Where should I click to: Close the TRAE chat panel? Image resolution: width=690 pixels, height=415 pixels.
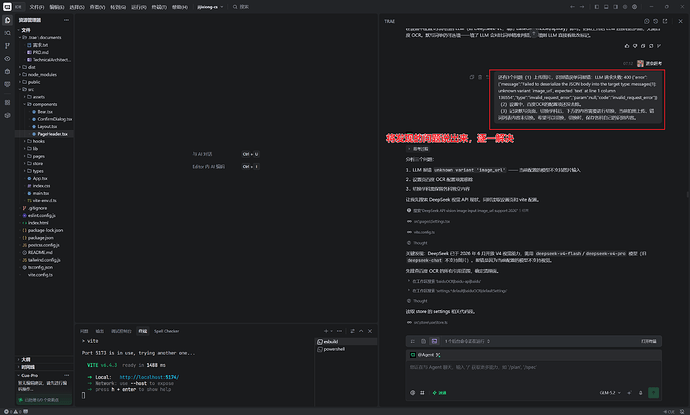(x=680, y=21)
